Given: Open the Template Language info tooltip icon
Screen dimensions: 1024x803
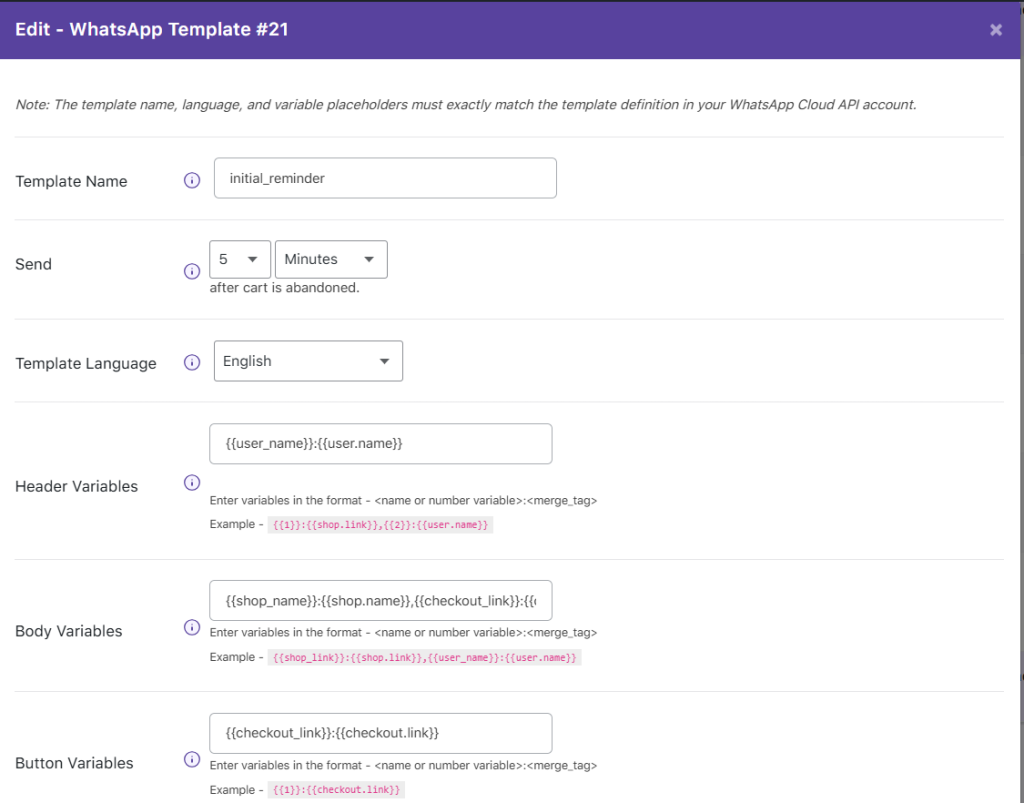Looking at the screenshot, I should point(192,363).
